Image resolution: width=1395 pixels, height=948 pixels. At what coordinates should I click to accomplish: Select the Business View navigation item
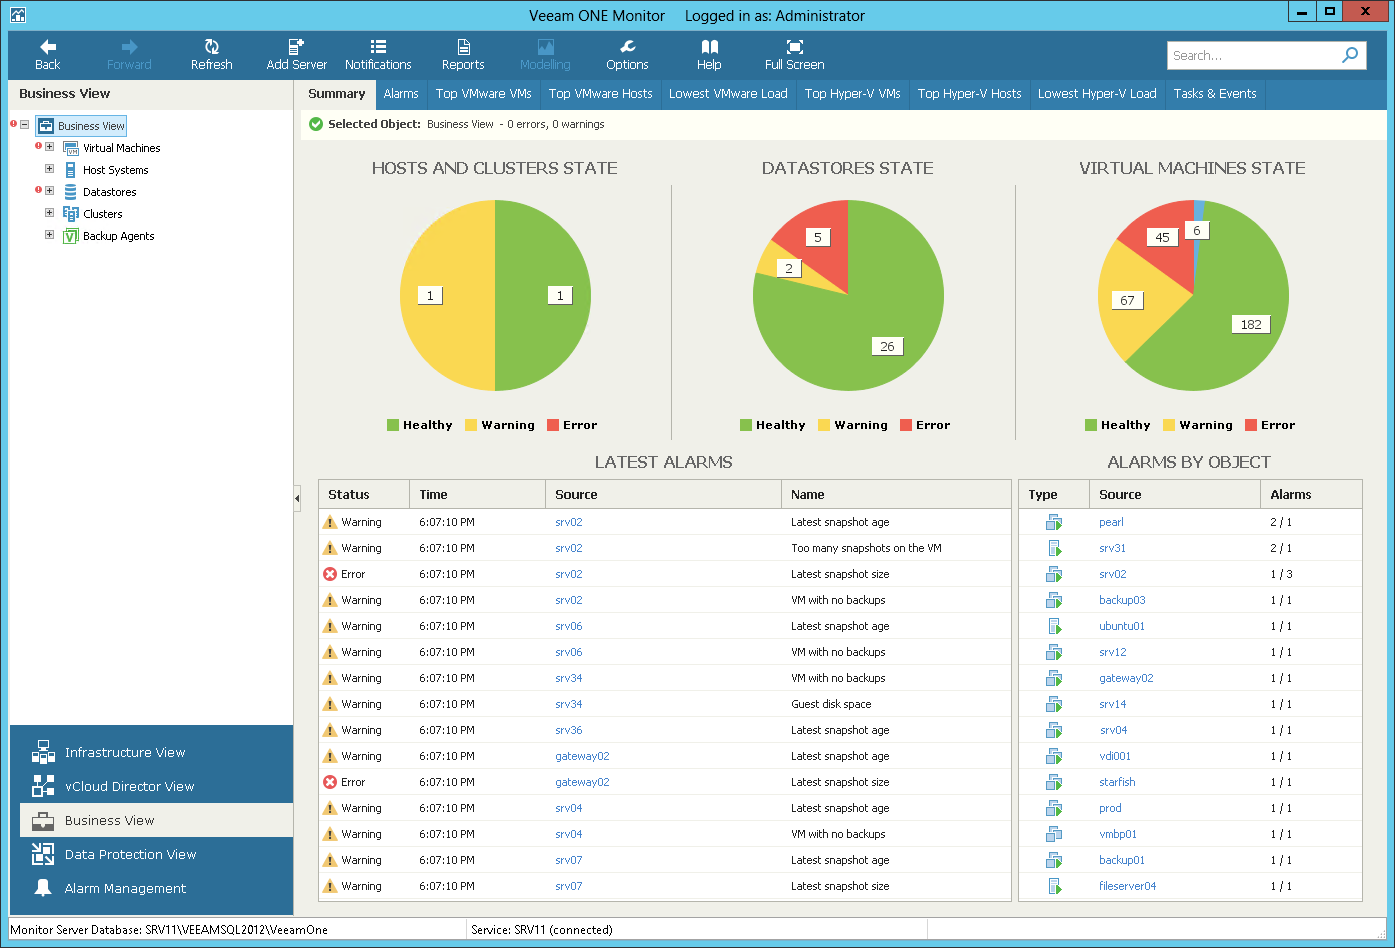pos(156,820)
